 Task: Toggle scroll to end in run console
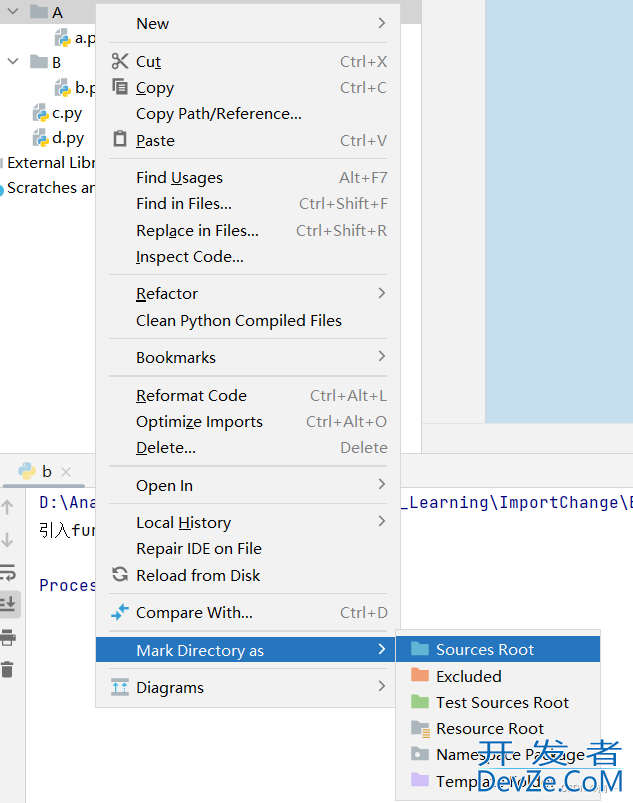coord(8,604)
